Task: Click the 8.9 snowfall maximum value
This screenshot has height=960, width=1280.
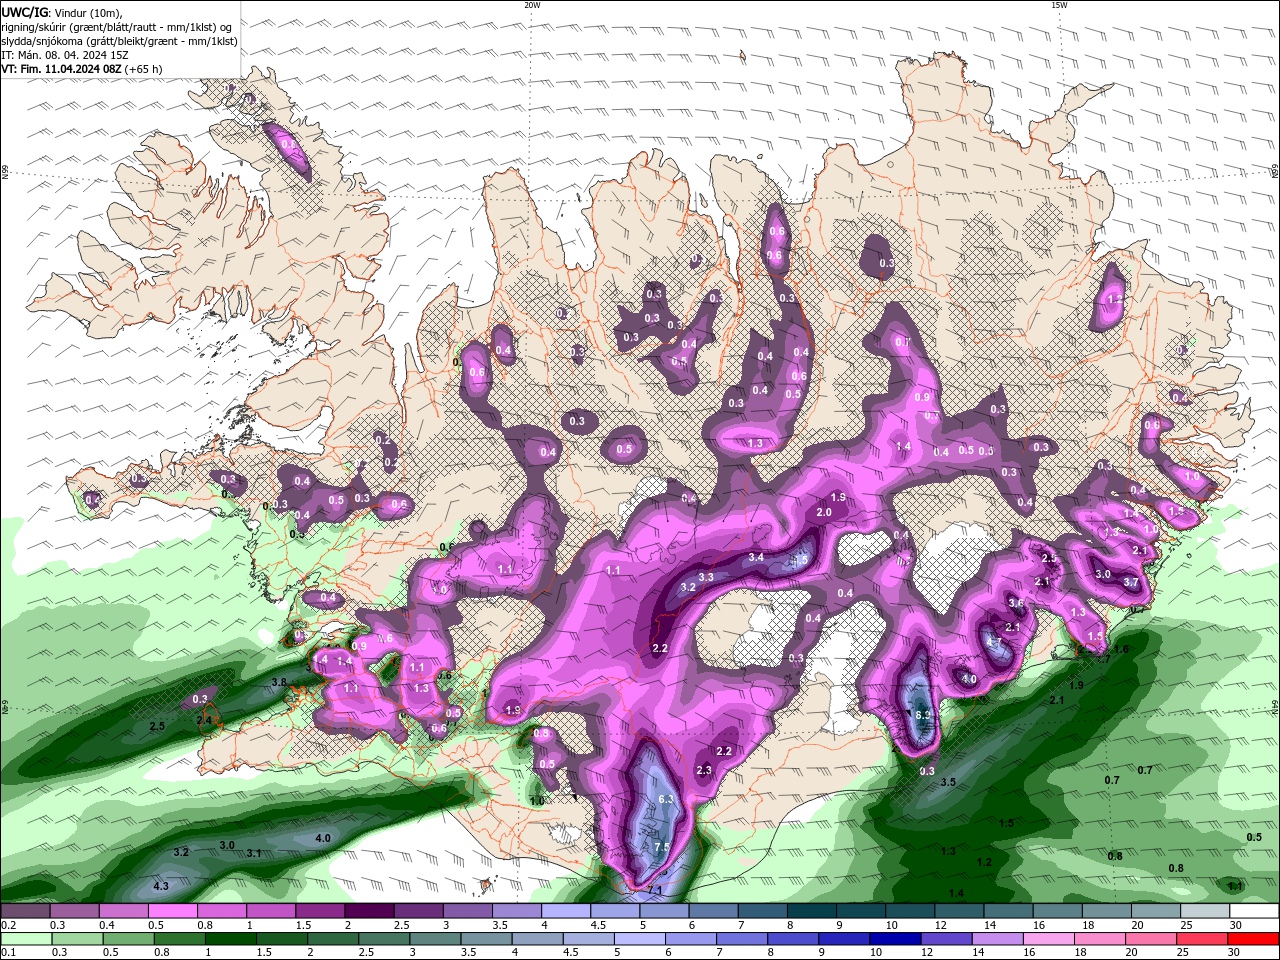Action: (x=923, y=715)
